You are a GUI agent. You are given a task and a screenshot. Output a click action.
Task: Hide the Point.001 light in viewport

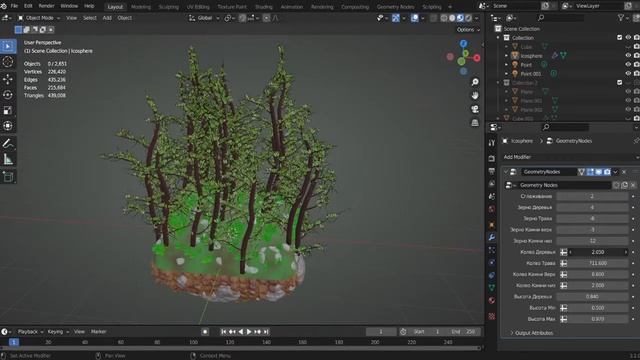coord(628,73)
